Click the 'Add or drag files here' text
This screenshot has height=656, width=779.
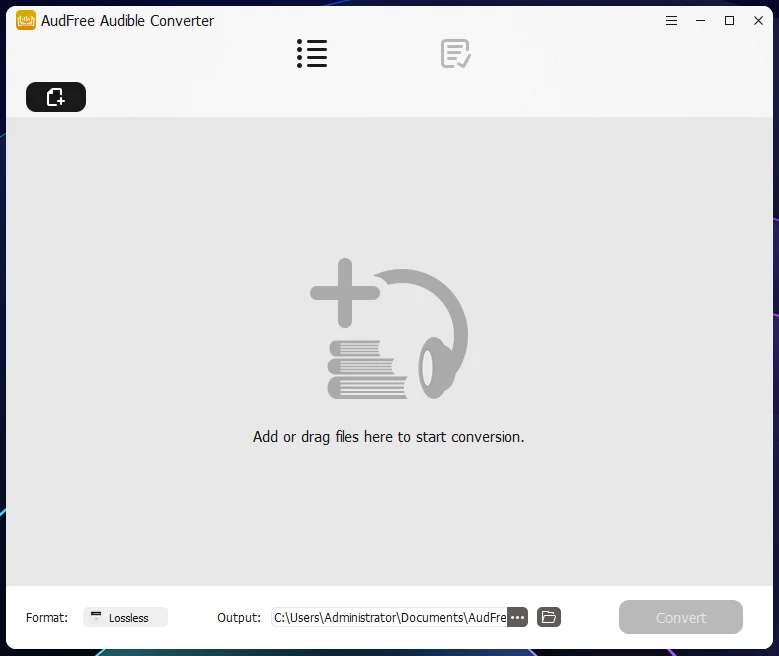(x=389, y=437)
